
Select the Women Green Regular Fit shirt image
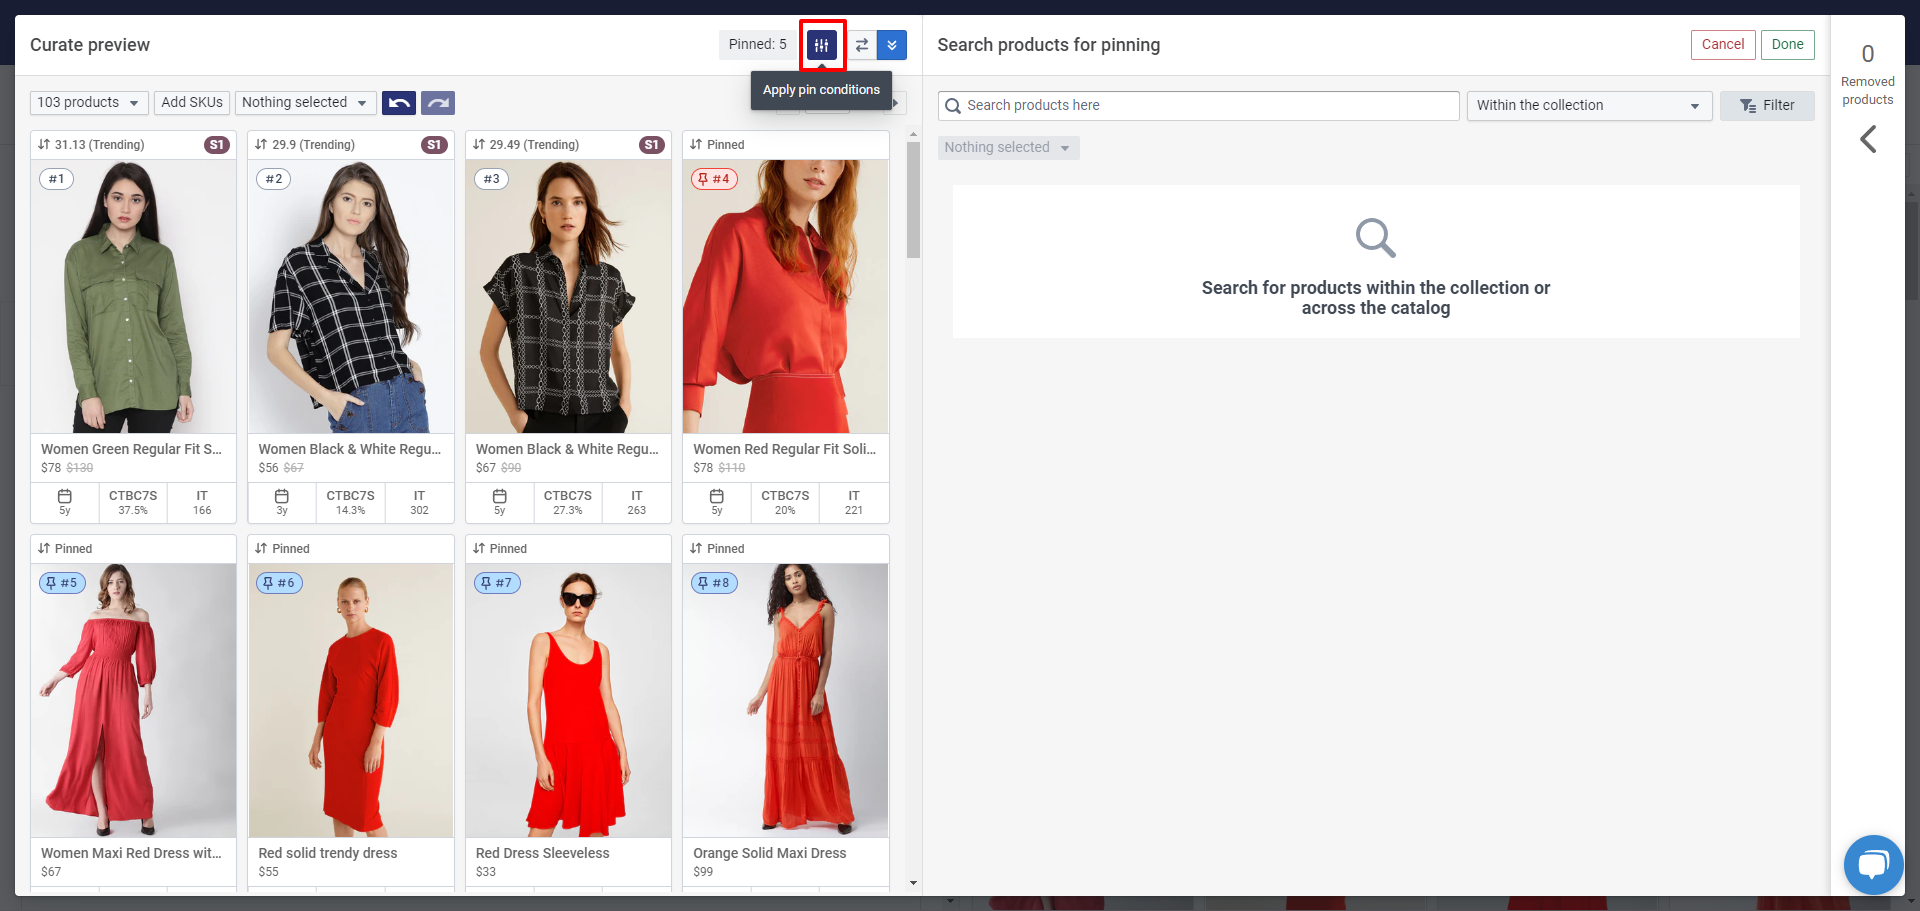point(133,297)
